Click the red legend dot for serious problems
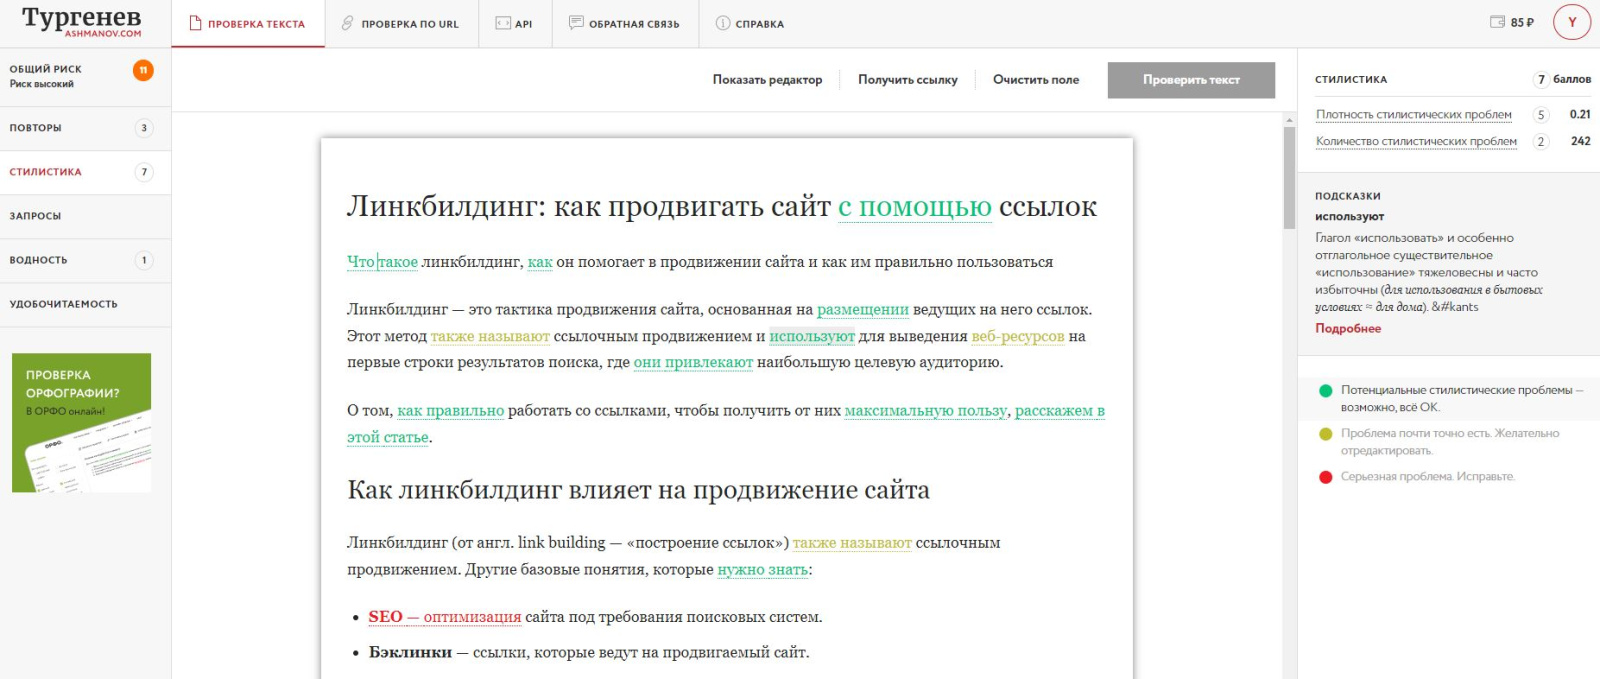Image resolution: width=1600 pixels, height=679 pixels. (1325, 477)
